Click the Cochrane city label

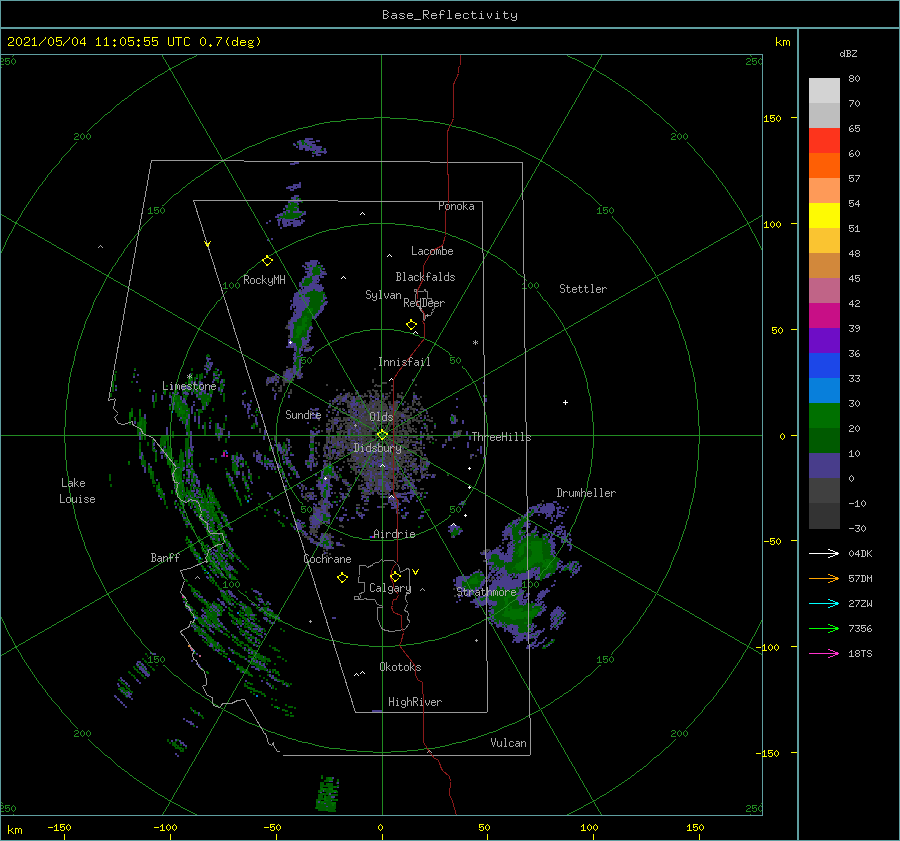pyautogui.click(x=327, y=559)
